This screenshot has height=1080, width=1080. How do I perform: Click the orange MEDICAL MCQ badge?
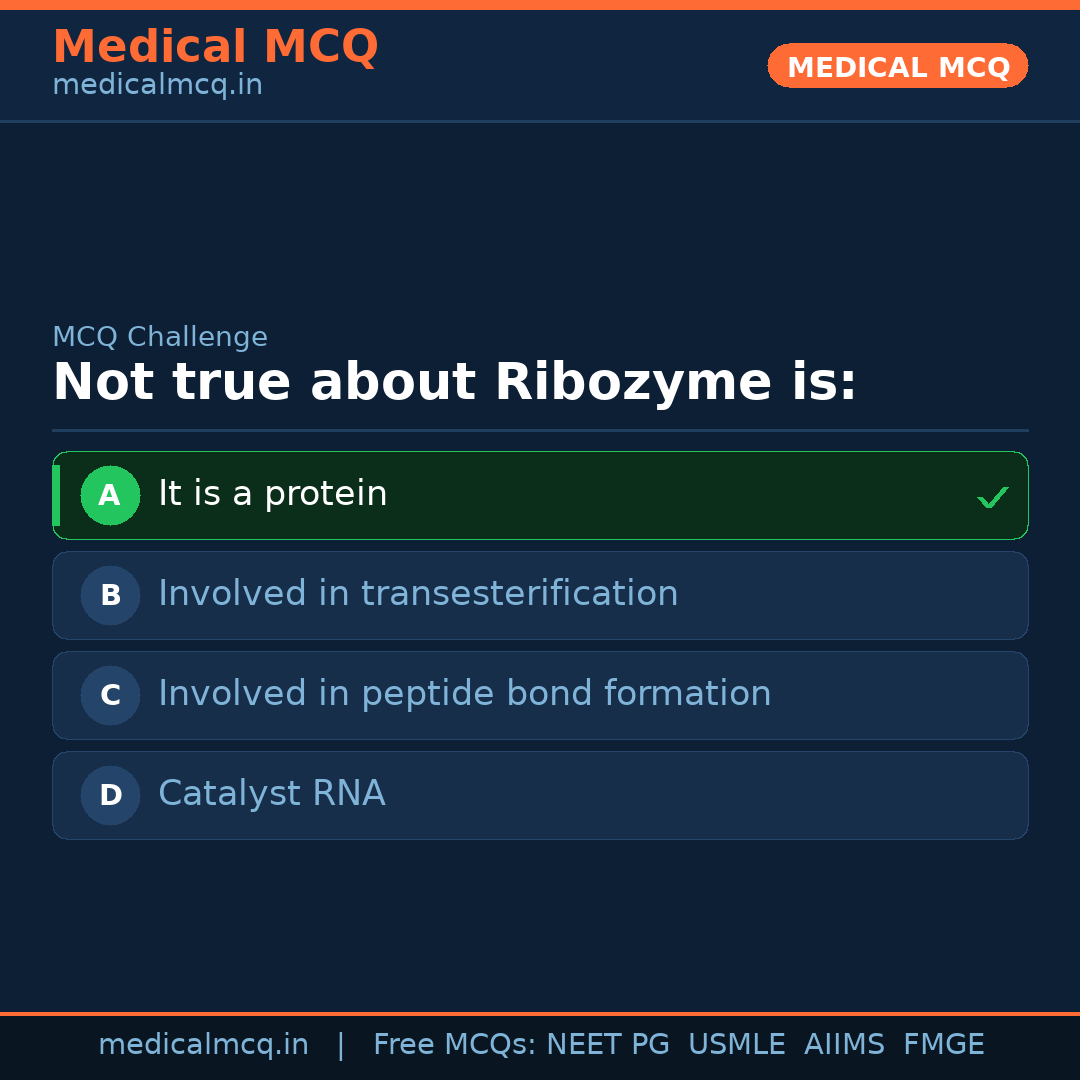pos(897,66)
